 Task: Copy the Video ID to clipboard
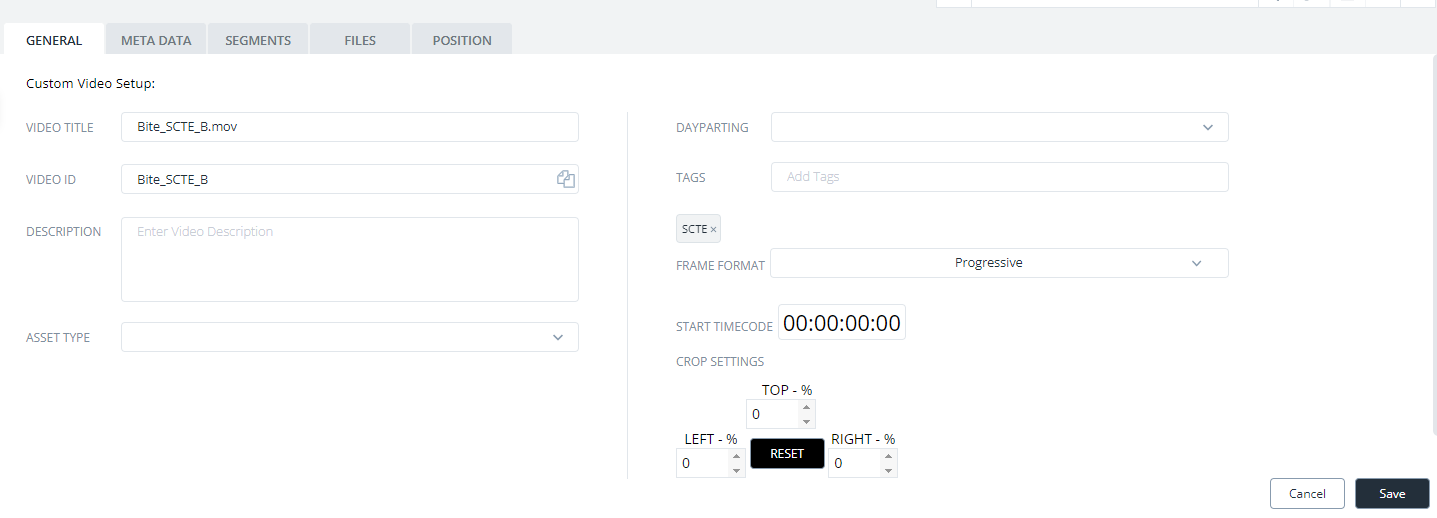coord(566,179)
